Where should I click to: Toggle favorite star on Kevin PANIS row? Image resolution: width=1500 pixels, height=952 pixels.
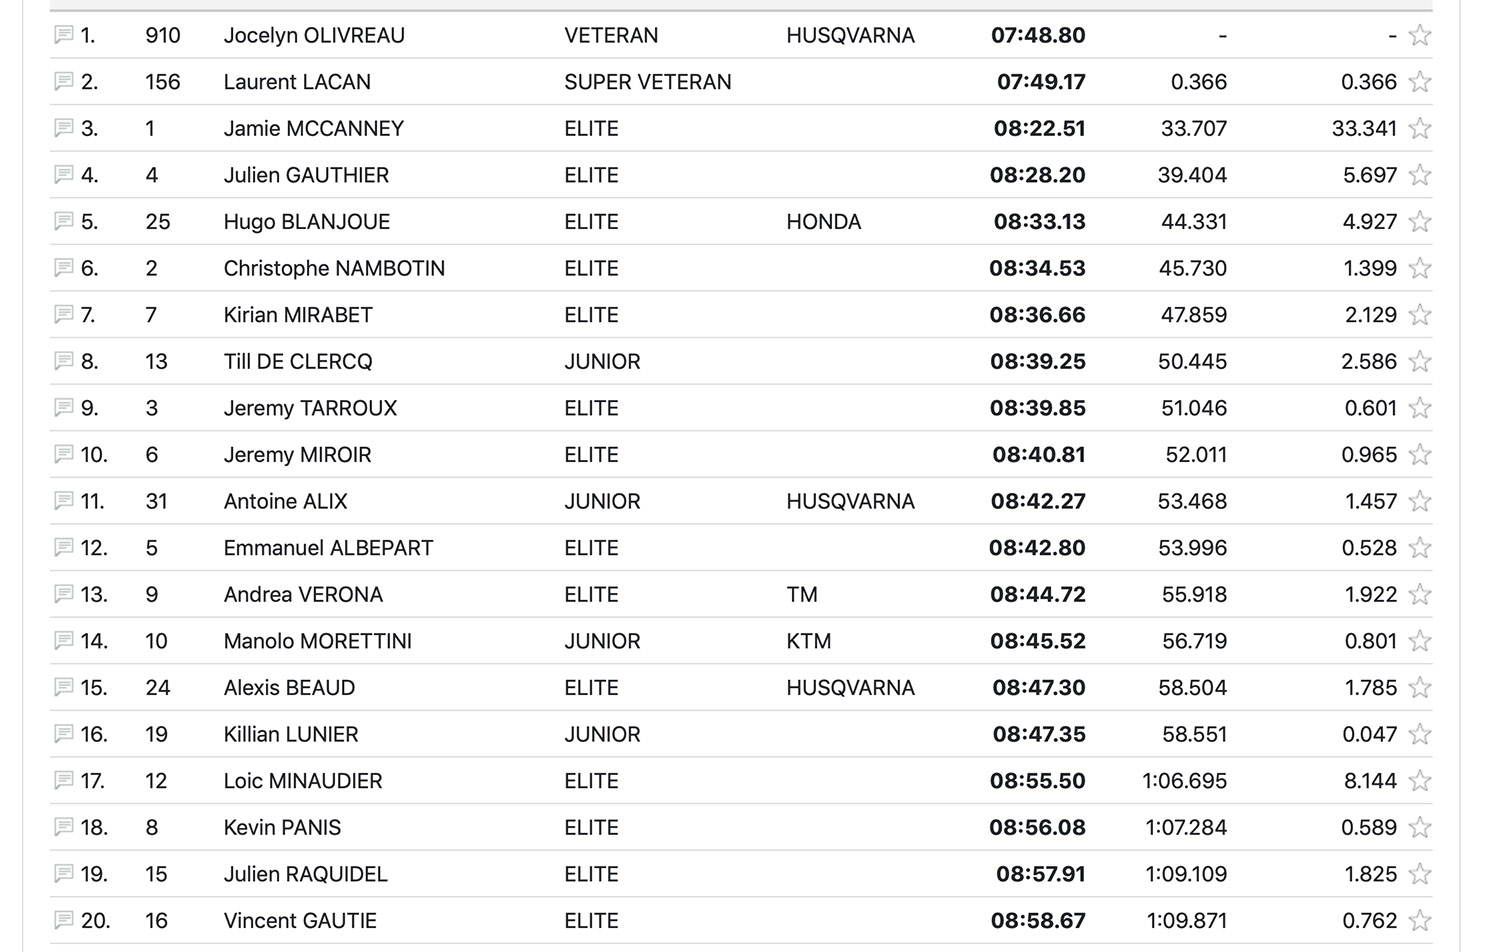coord(1419,827)
